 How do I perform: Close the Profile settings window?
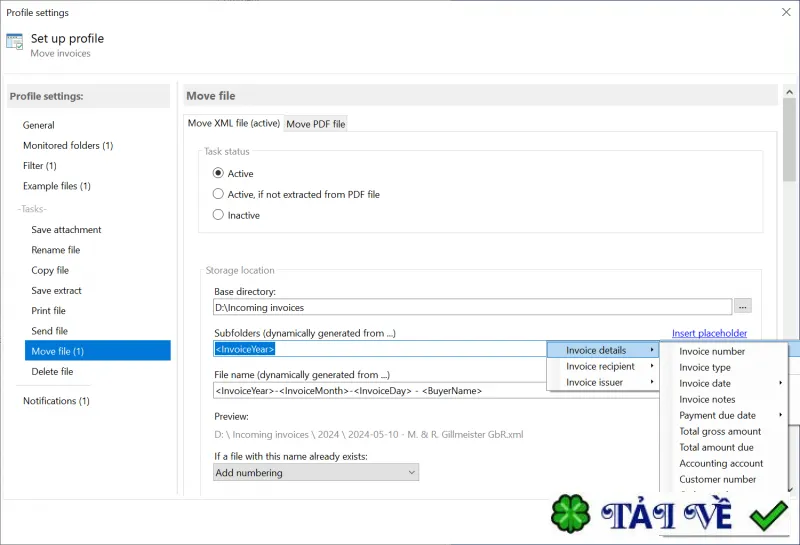(786, 12)
